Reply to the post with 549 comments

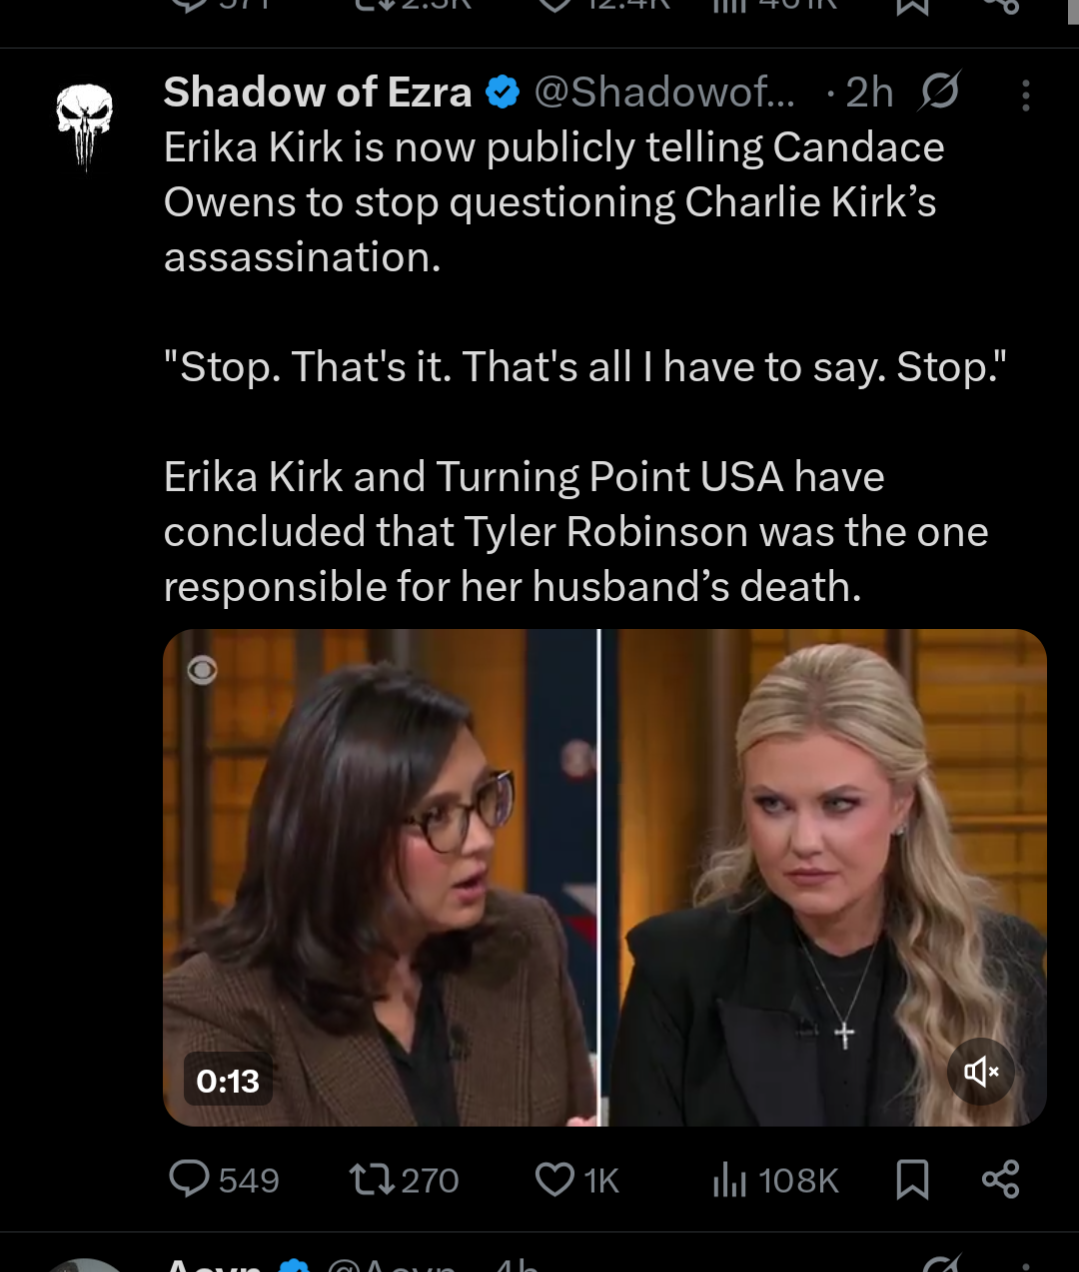224,1180
